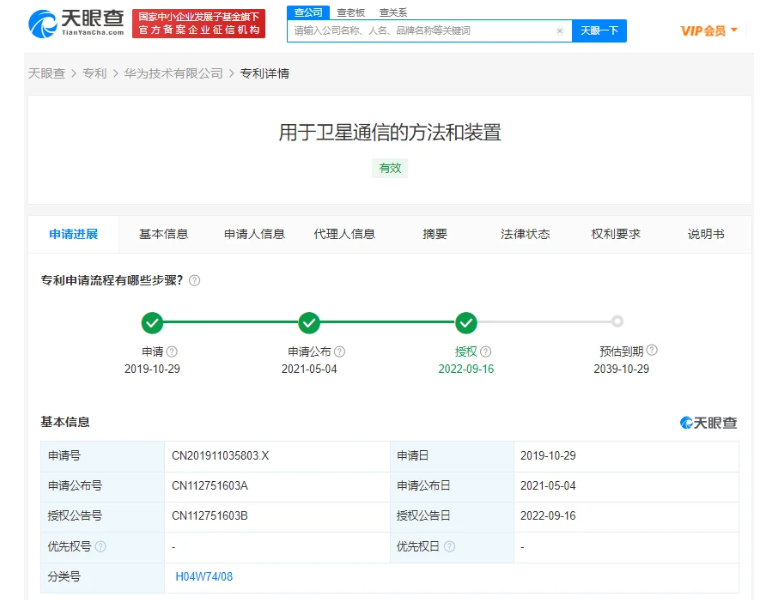Click the 申请 step green checkmark
Screen dimensions: 772x600
click(152, 323)
